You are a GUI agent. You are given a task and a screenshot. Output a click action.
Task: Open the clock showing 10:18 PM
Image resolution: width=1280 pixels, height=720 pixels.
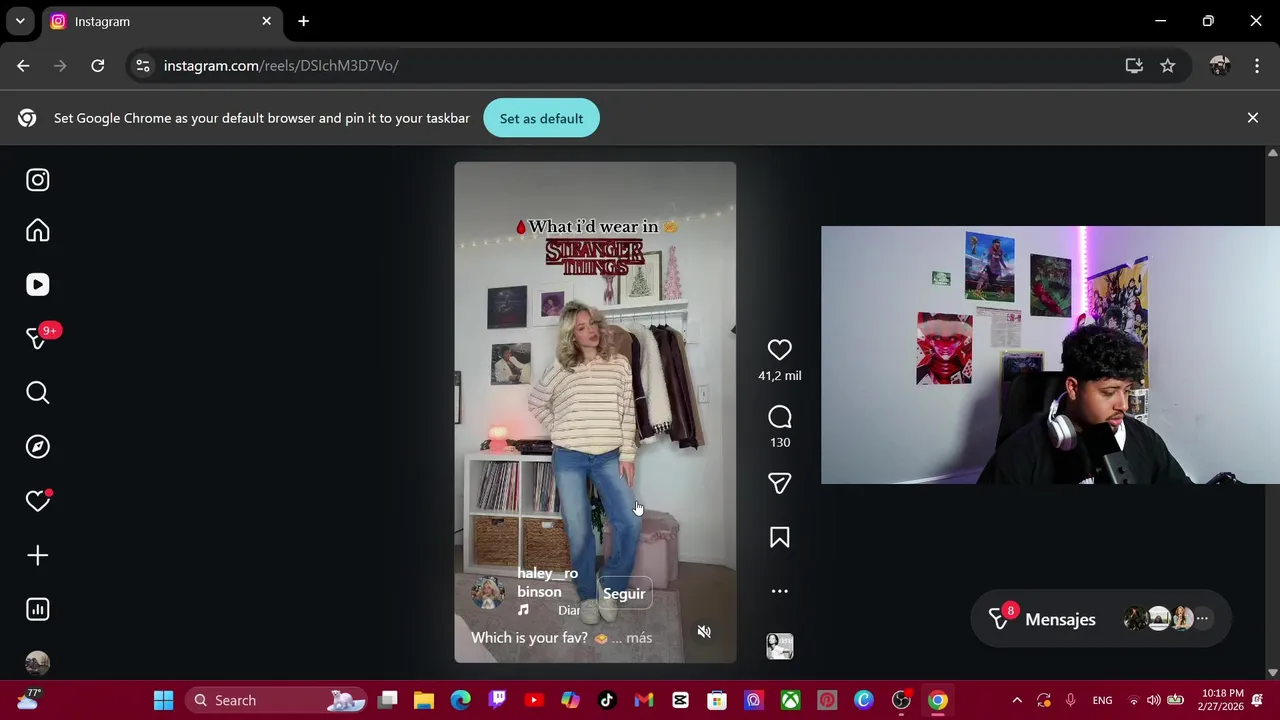[x=1223, y=700]
